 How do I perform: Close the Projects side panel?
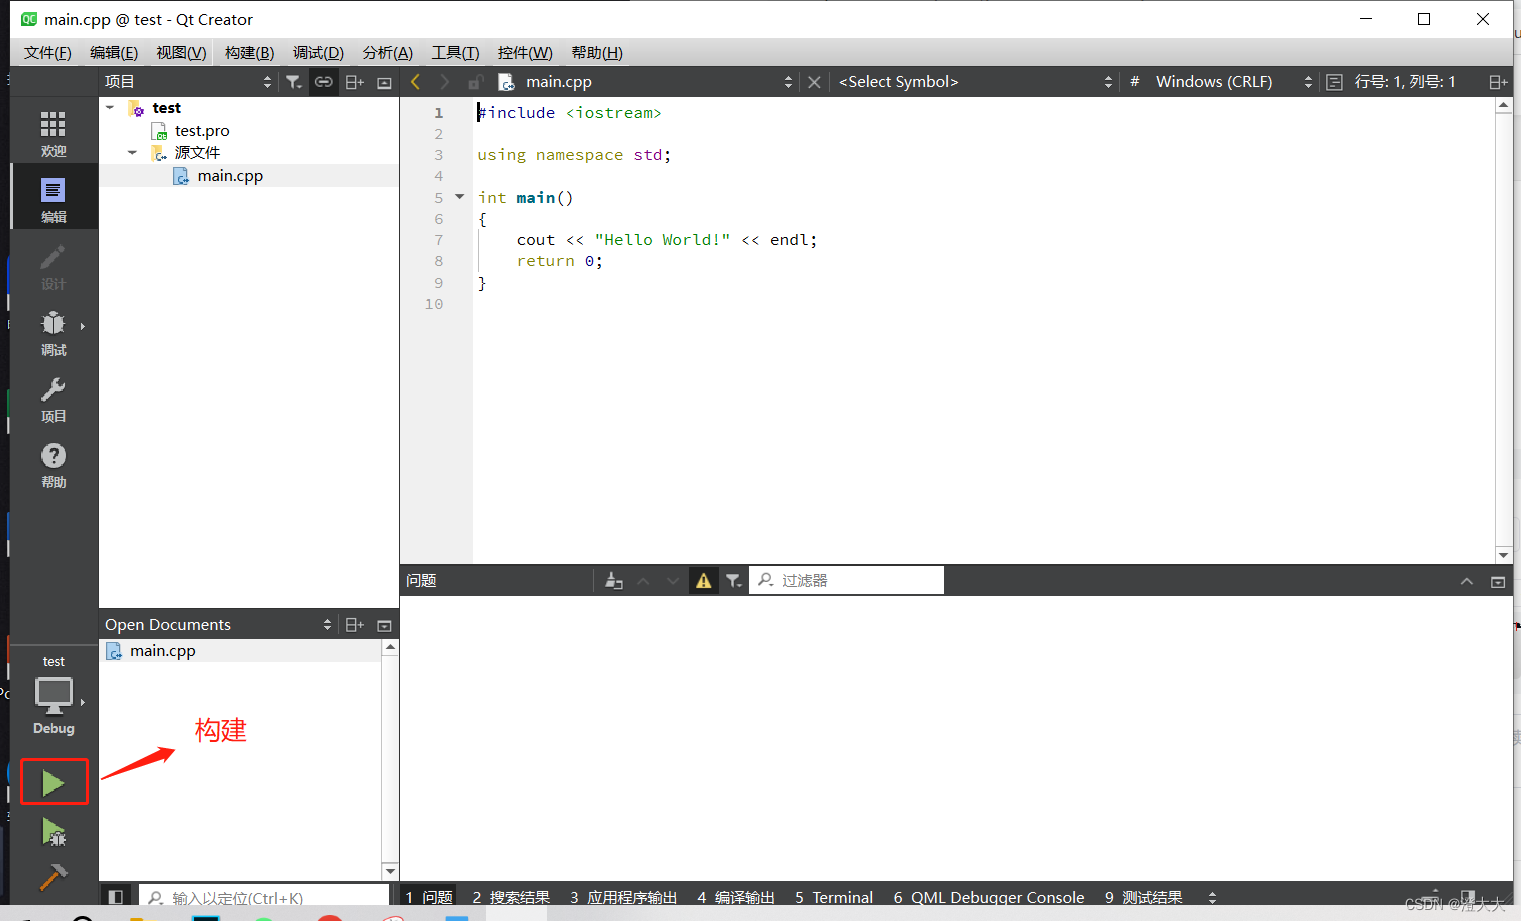[384, 83]
